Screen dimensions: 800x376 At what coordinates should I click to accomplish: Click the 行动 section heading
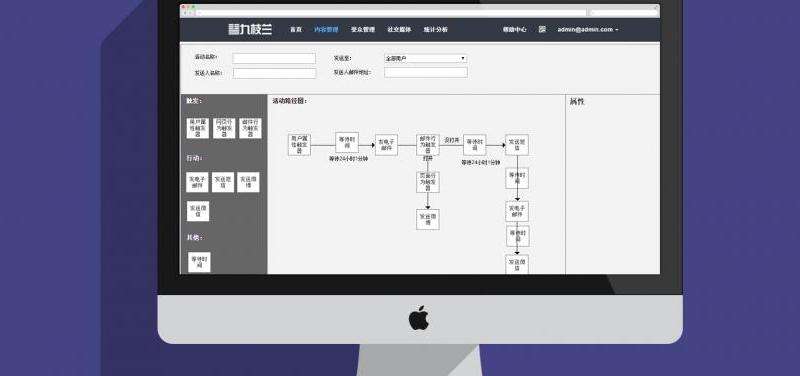pos(194,159)
